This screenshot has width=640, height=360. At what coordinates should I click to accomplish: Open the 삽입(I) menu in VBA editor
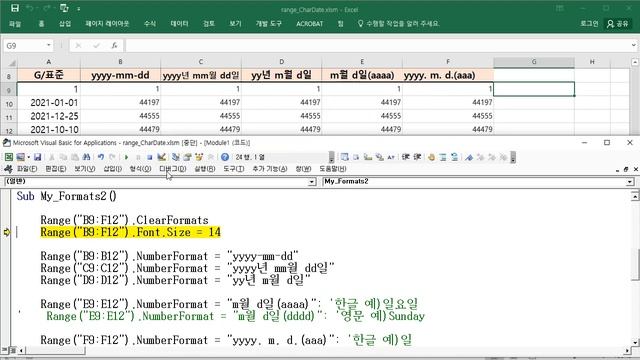tap(112, 169)
